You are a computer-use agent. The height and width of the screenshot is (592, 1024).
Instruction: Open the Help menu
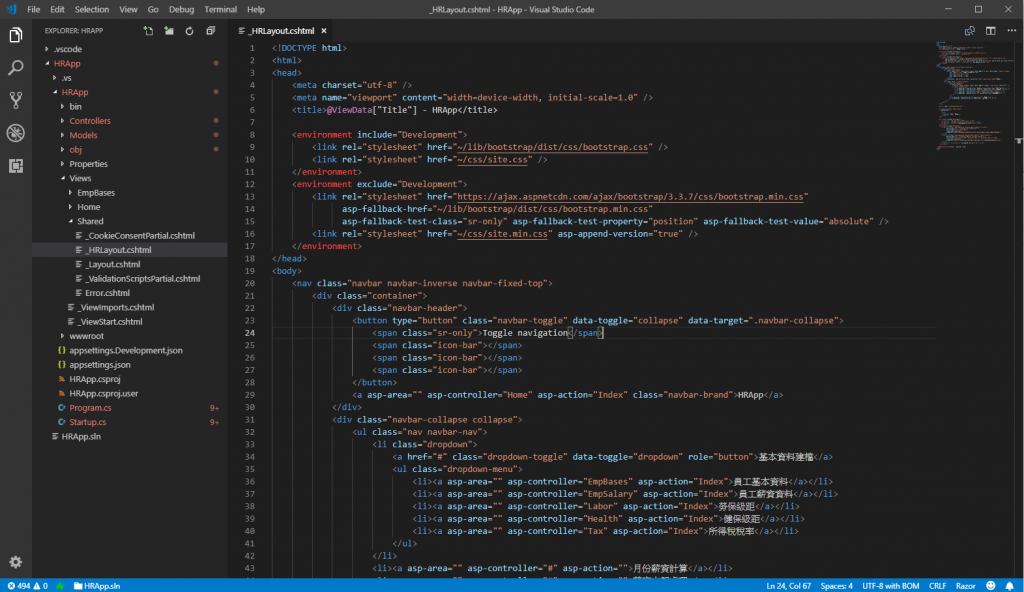coord(256,9)
